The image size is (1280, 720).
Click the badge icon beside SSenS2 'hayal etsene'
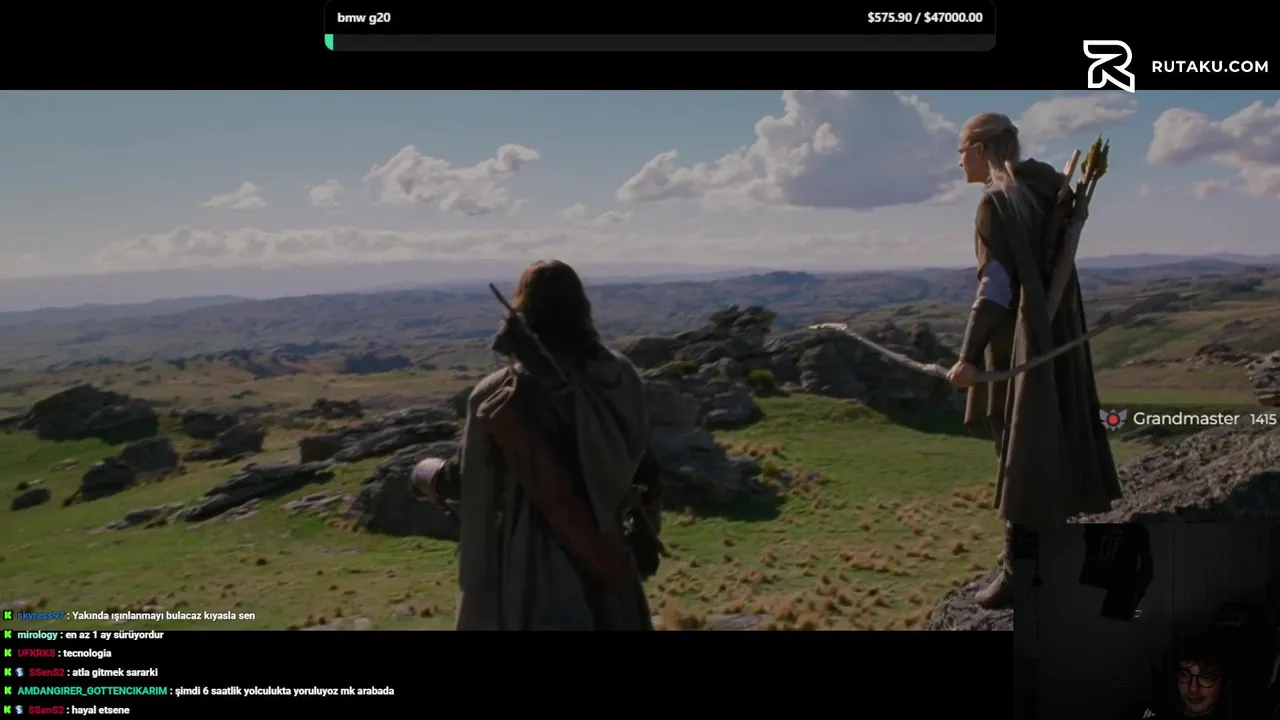click(x=20, y=710)
